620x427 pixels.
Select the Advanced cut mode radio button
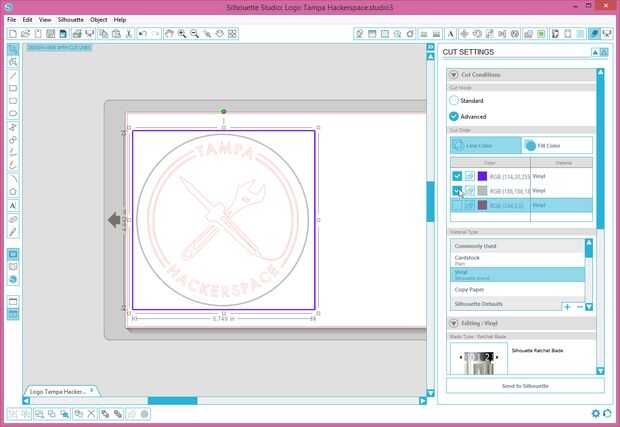(454, 116)
